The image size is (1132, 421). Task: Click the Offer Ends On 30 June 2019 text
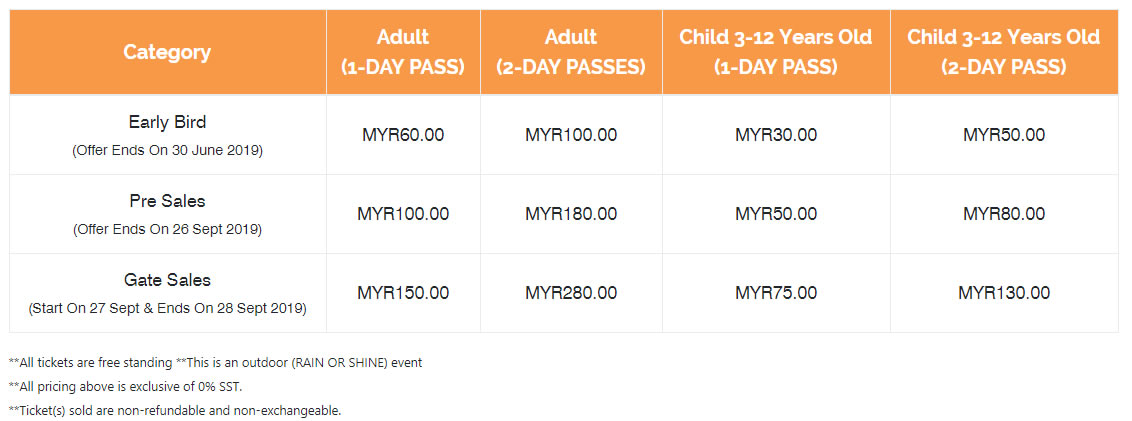click(167, 151)
